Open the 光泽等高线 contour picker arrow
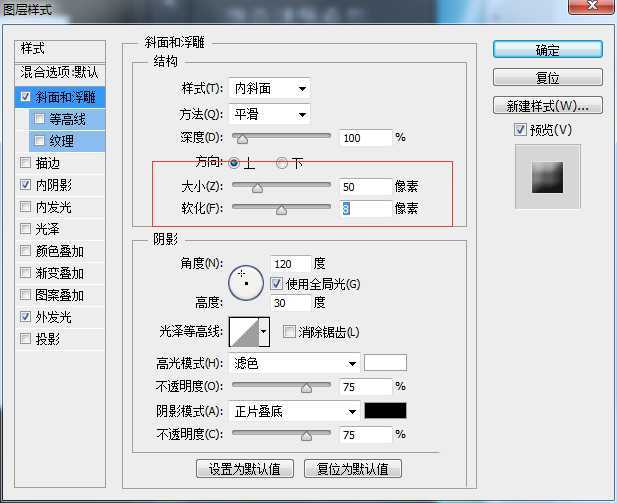617x503 pixels. pyautogui.click(x=264, y=331)
